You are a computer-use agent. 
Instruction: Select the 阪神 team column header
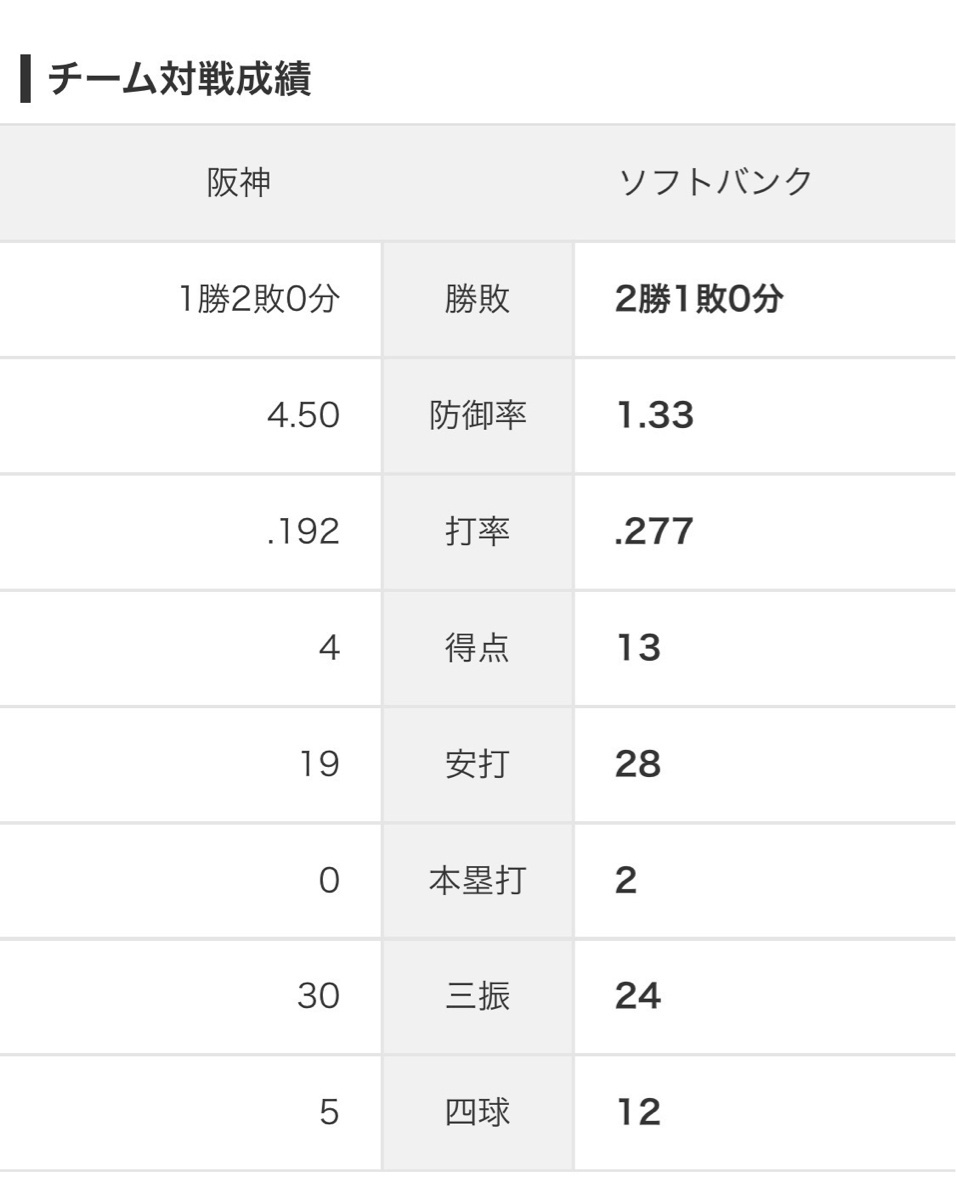(239, 182)
